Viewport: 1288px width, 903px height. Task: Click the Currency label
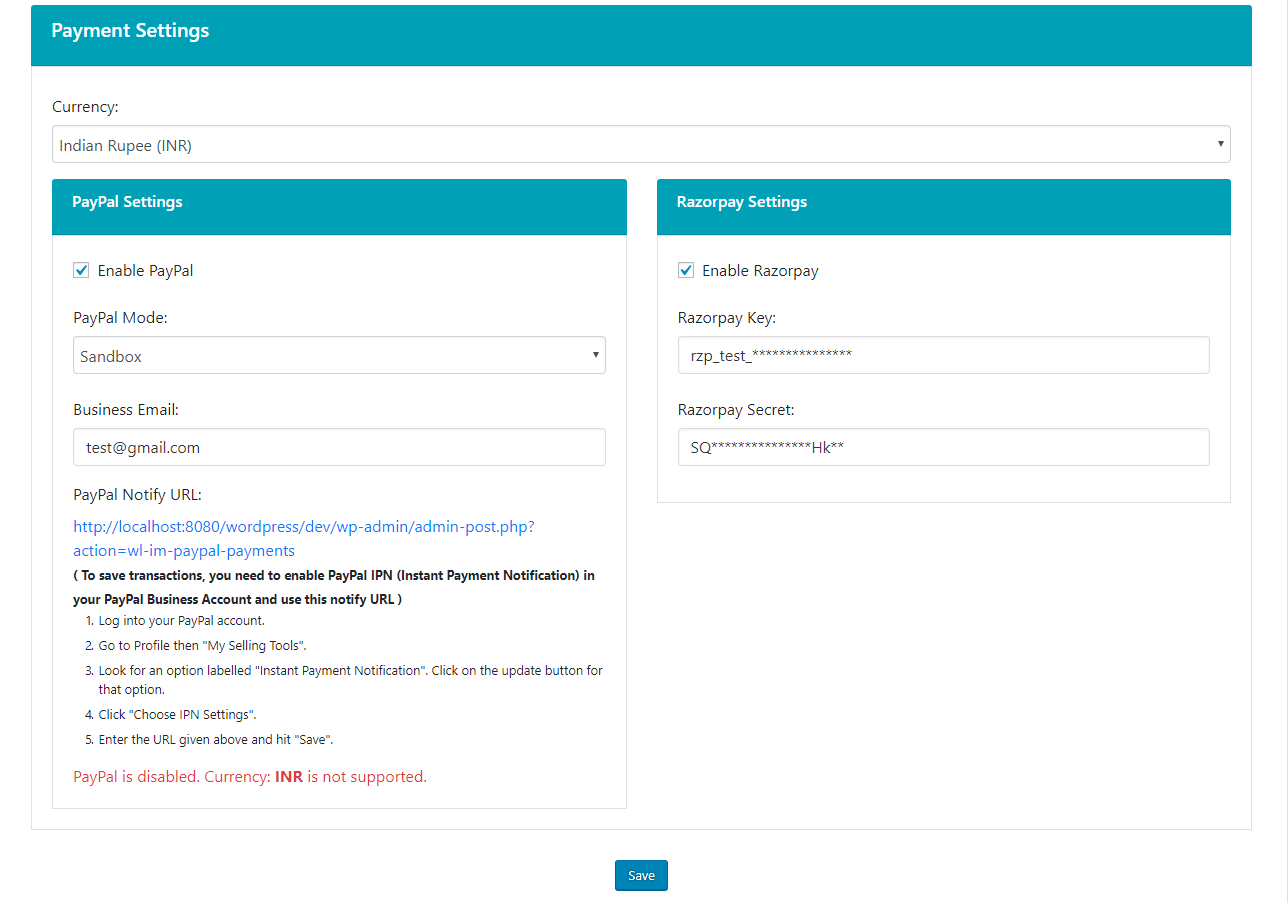point(85,107)
